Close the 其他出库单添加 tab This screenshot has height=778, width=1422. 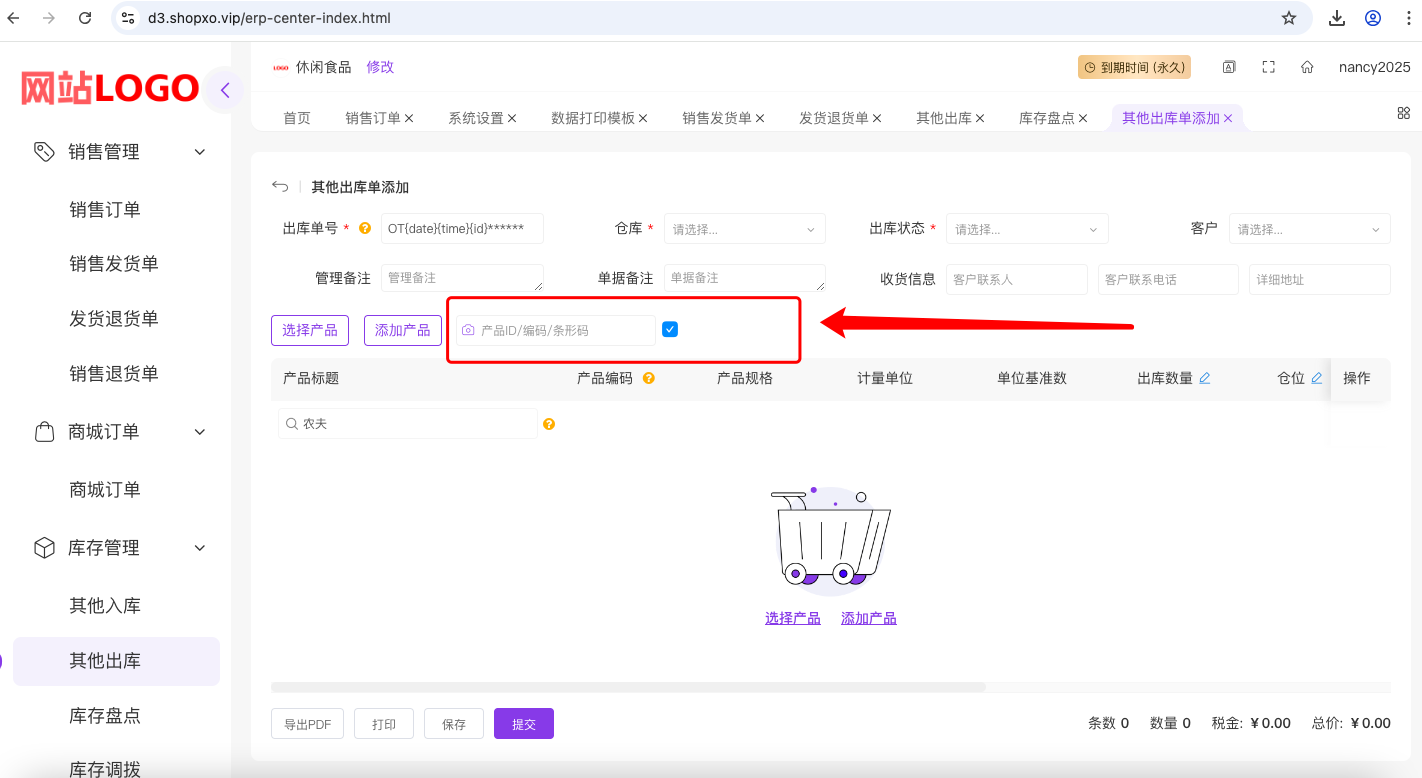1228,118
